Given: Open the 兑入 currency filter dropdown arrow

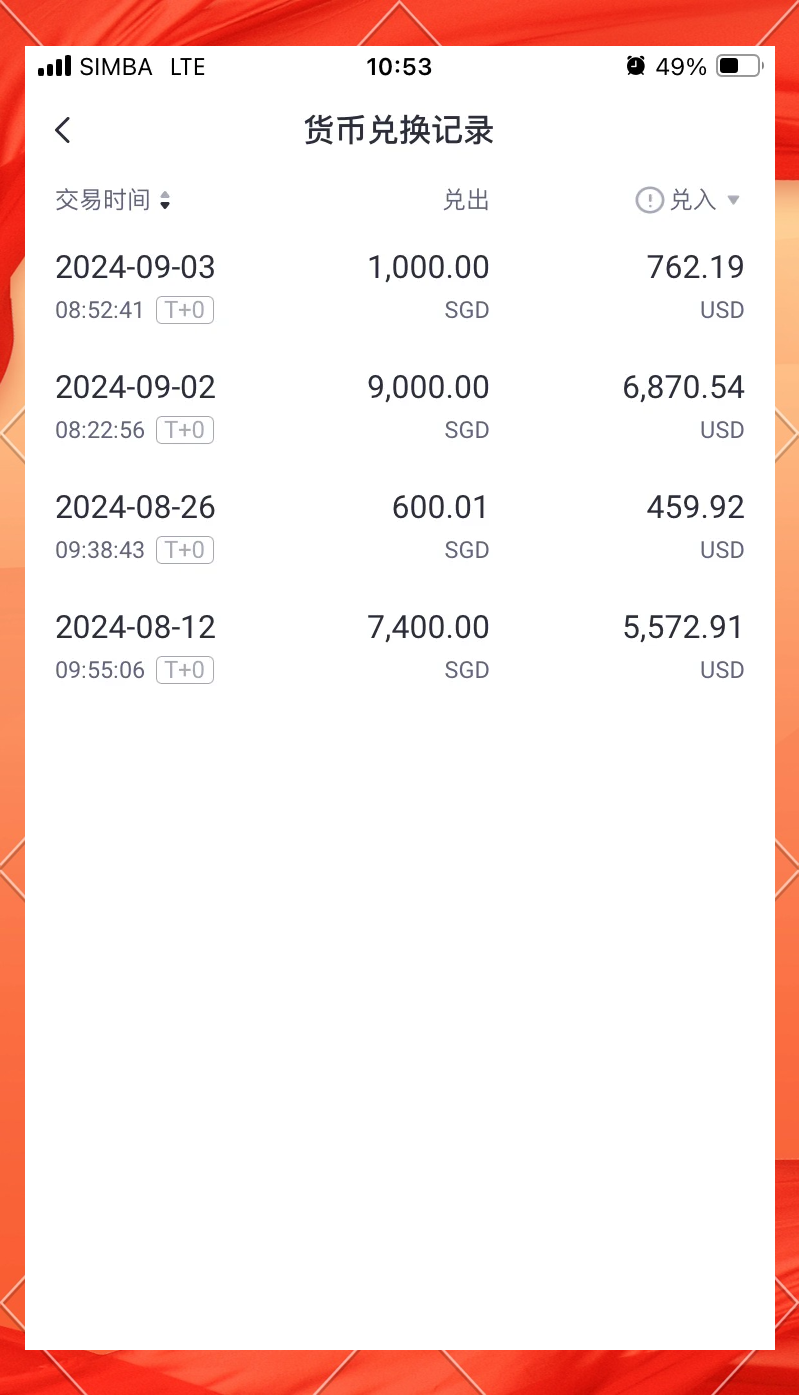Looking at the screenshot, I should pyautogui.click(x=733, y=200).
